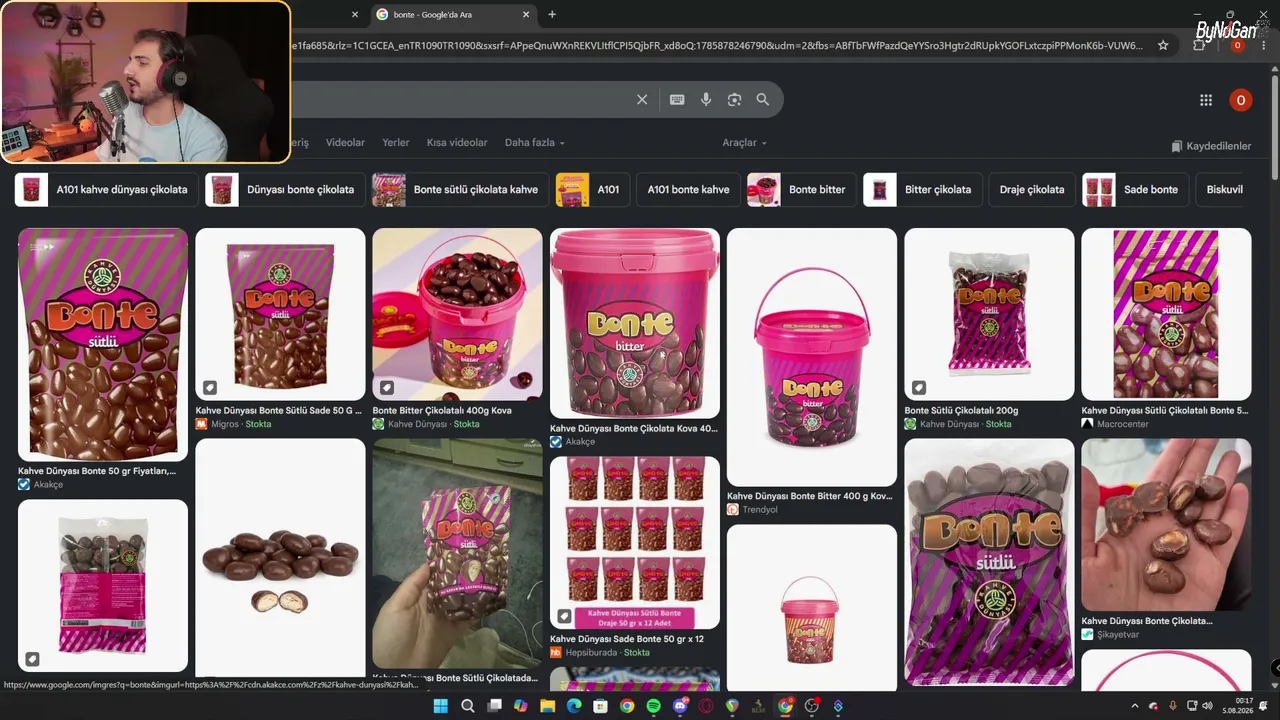This screenshot has width=1280, height=720.
Task: Click the magnifier search button
Action: pos(763,99)
